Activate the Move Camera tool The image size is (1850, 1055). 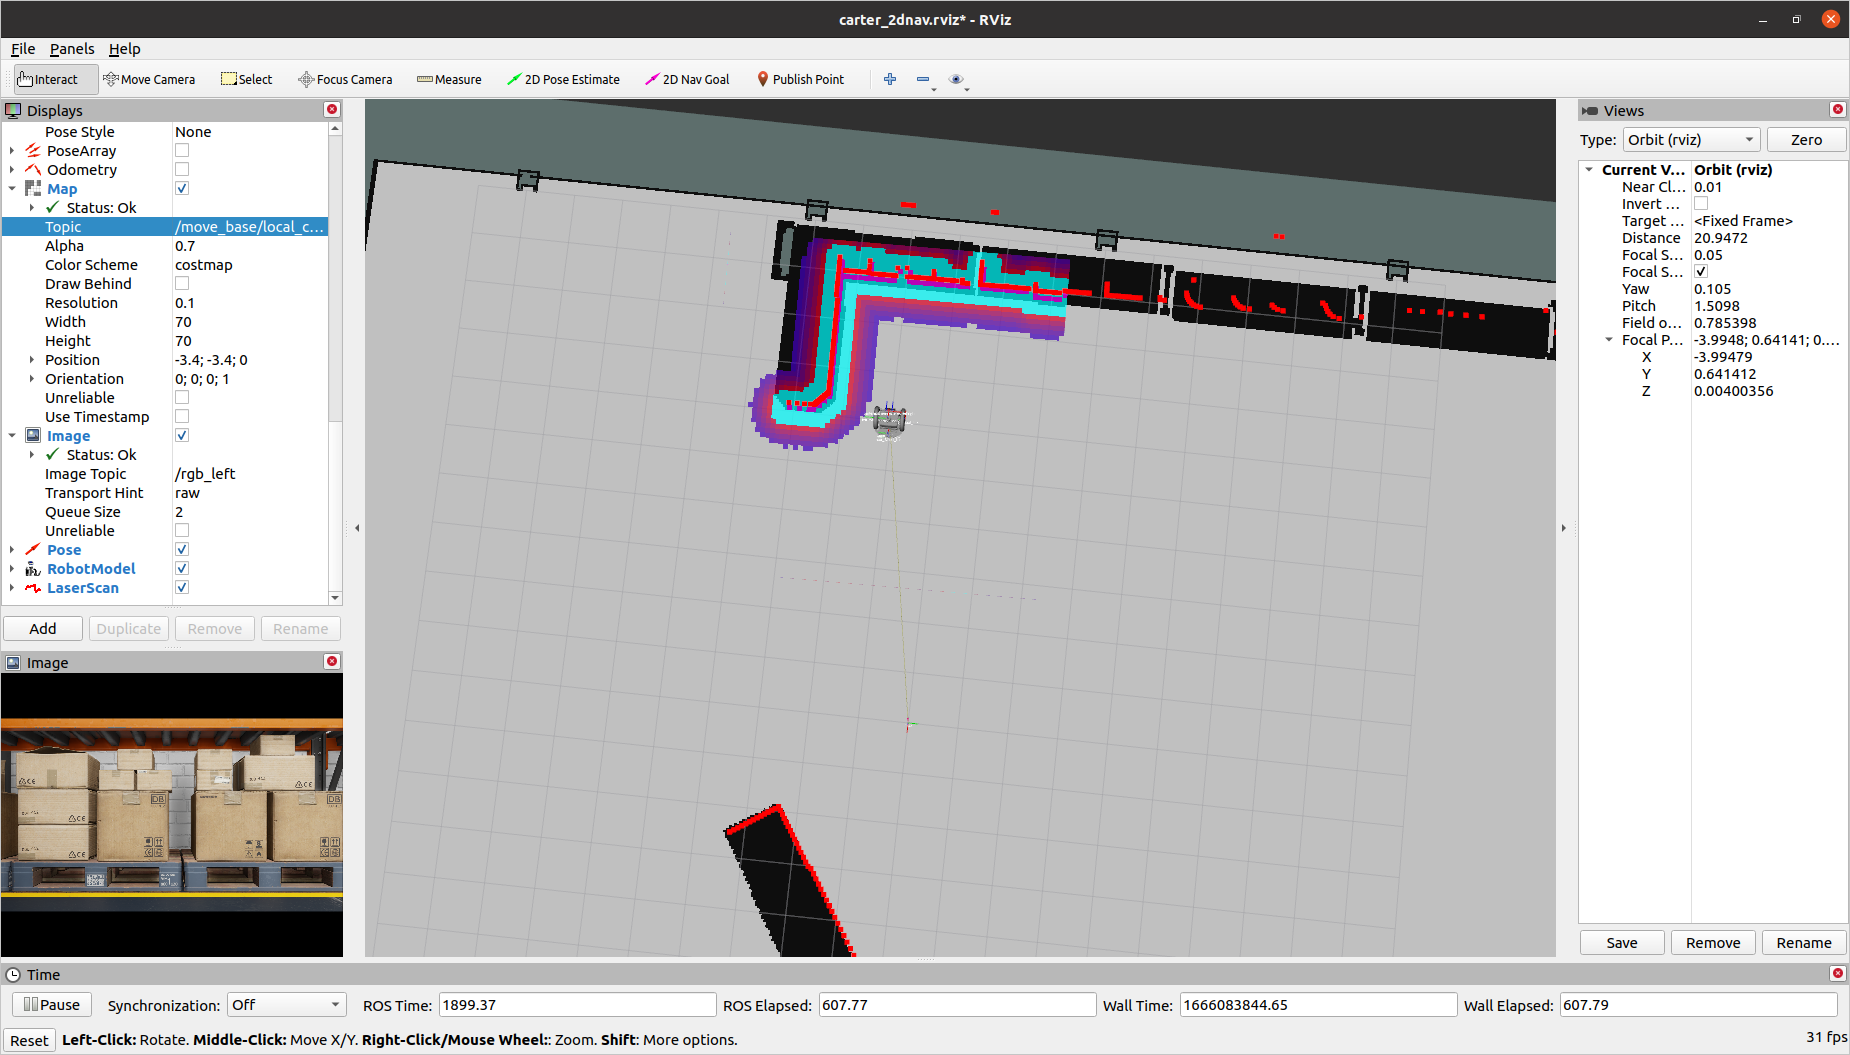[x=149, y=79]
